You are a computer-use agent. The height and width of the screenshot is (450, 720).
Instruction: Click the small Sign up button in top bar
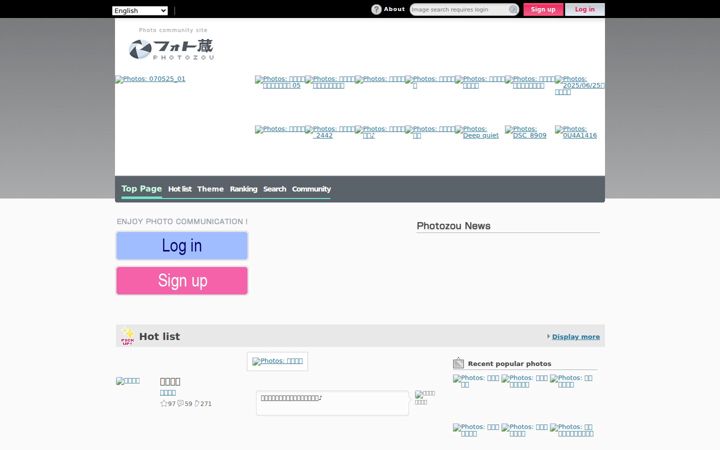[543, 9]
